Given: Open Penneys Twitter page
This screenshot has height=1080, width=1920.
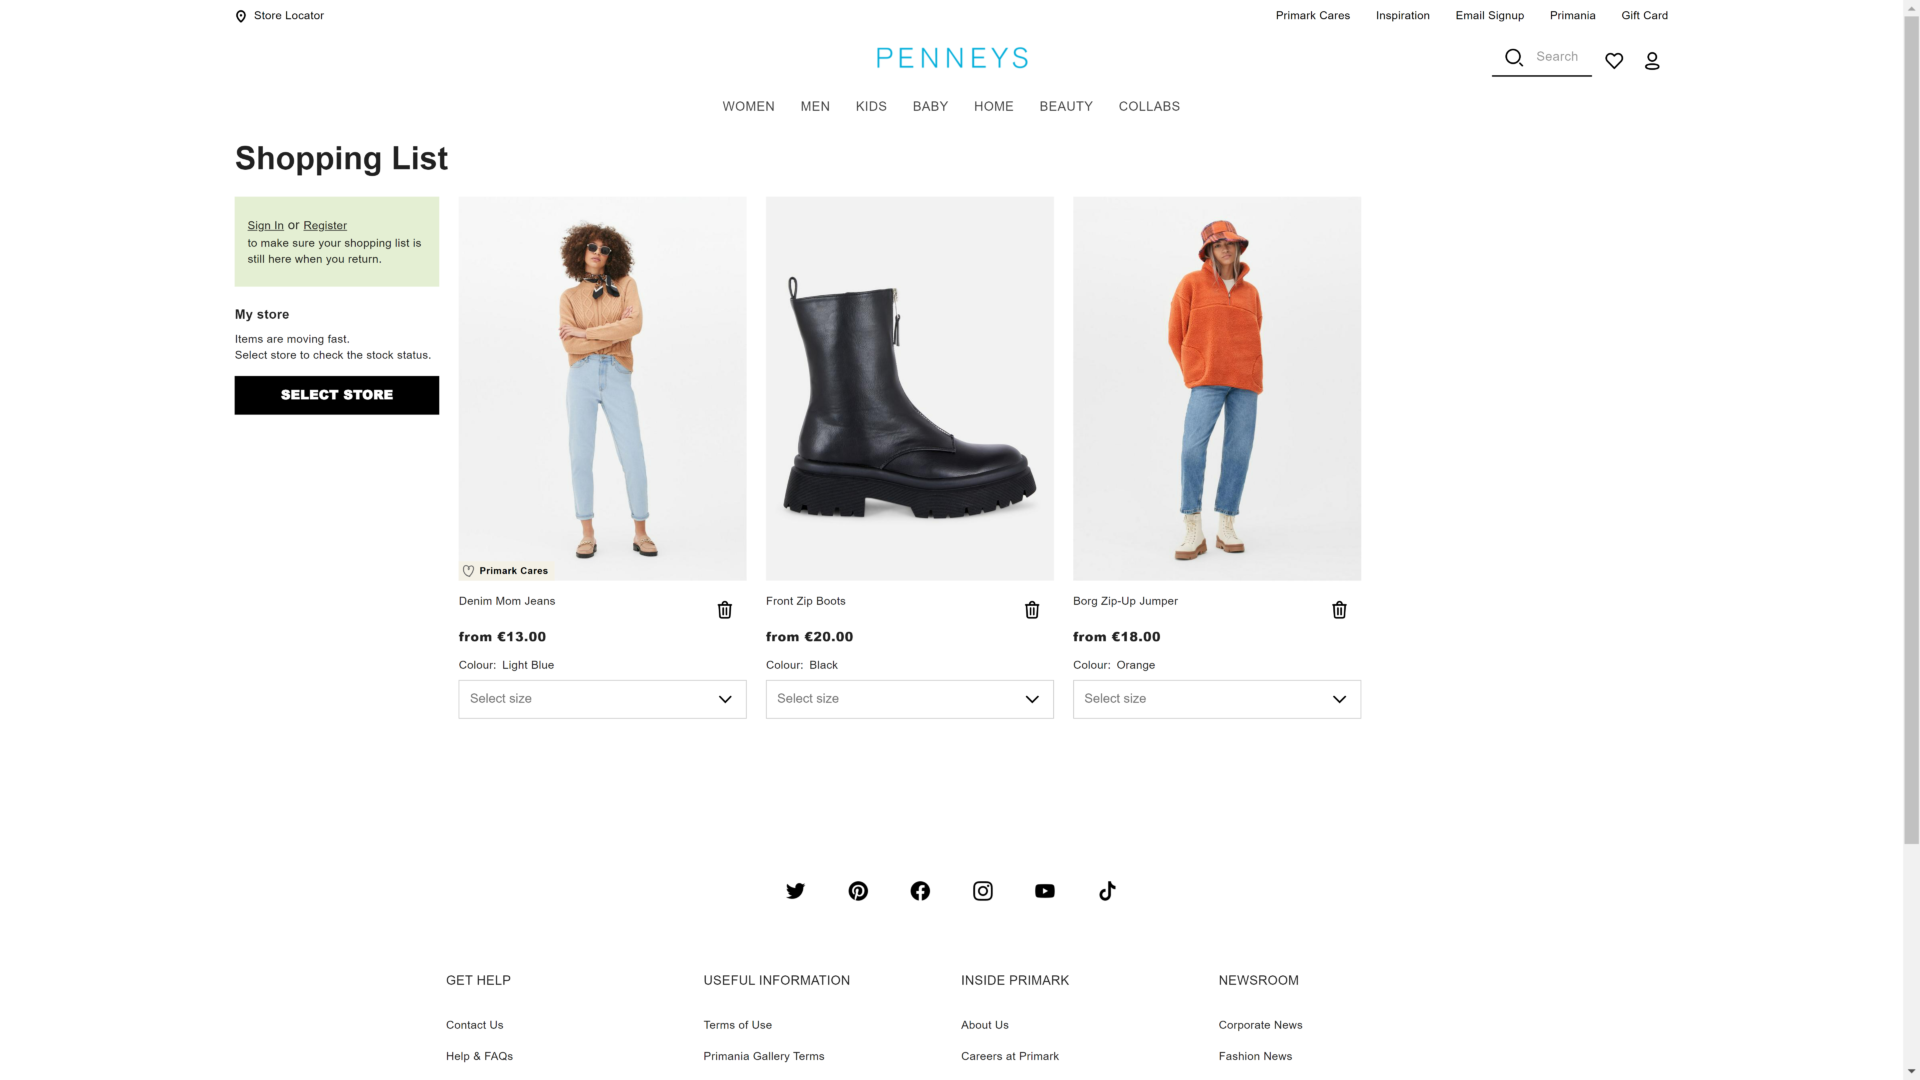Looking at the screenshot, I should (x=796, y=891).
